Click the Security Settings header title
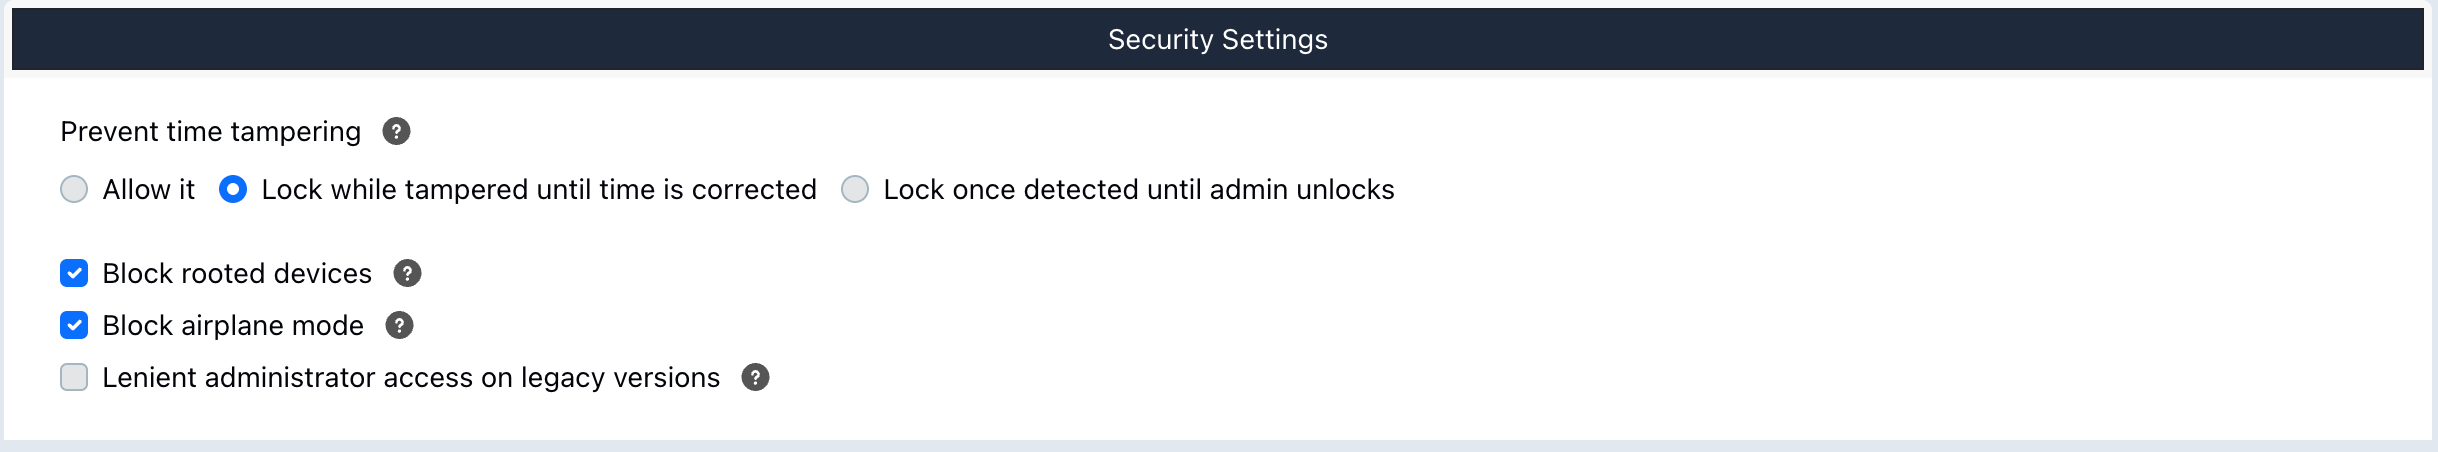 (1218, 39)
